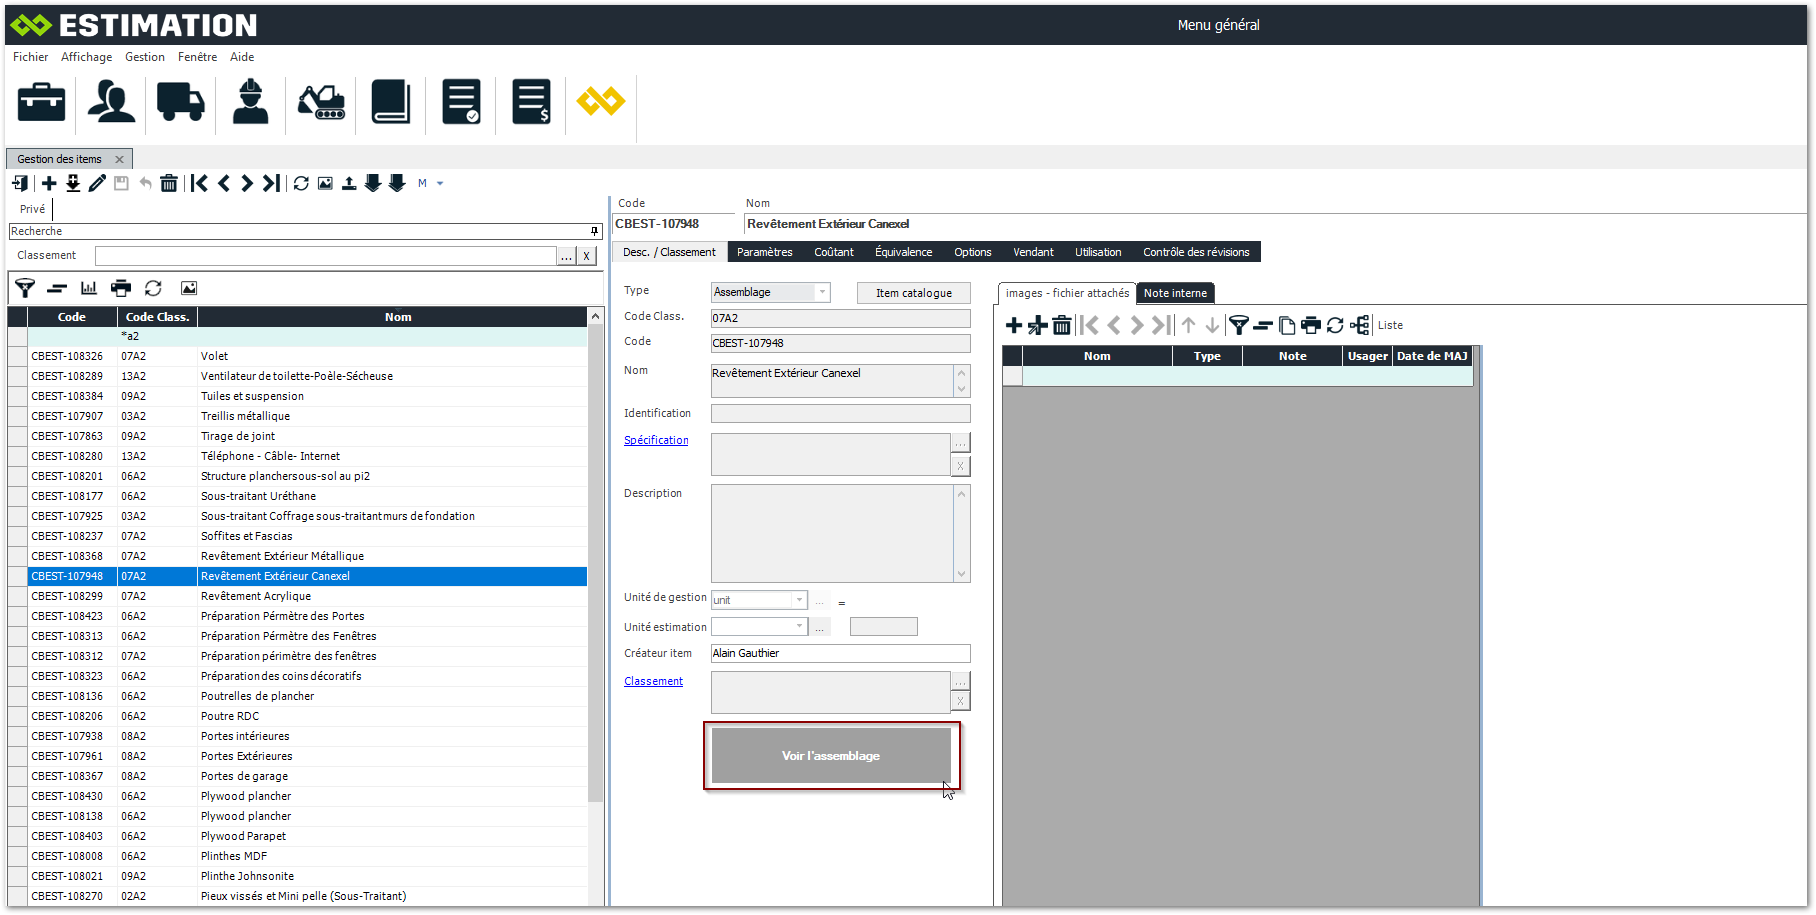Open the toolbox (projects) module icon
Screen dimensions: 1816x915
[x=41, y=102]
